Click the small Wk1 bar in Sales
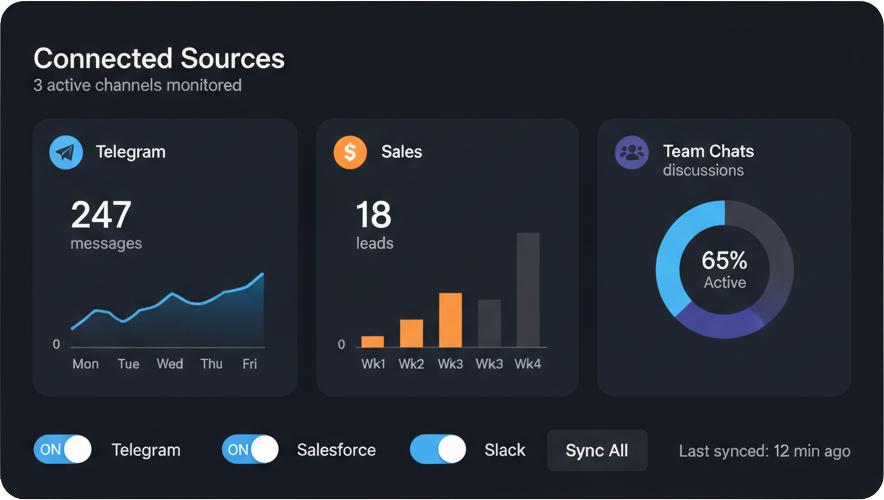The height and width of the screenshot is (500, 884). (372, 341)
